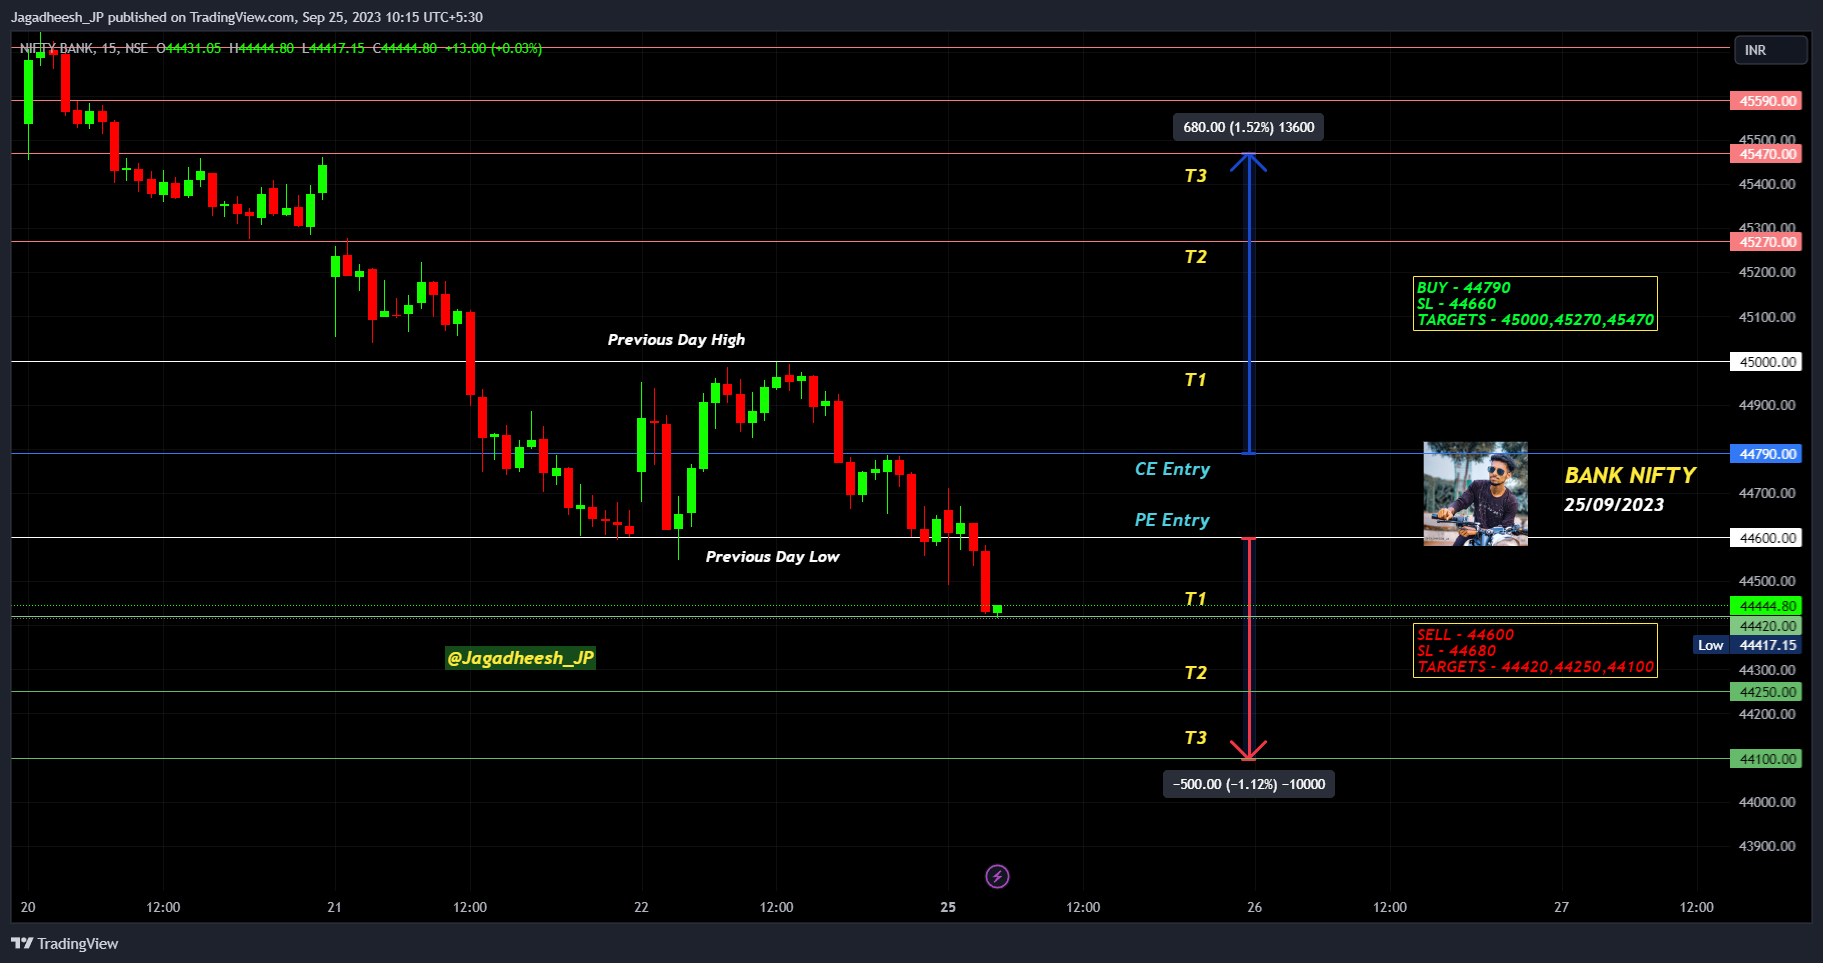The height and width of the screenshot is (963, 1823).
Task: Click the purple lightning bolt event icon
Action: tap(997, 877)
